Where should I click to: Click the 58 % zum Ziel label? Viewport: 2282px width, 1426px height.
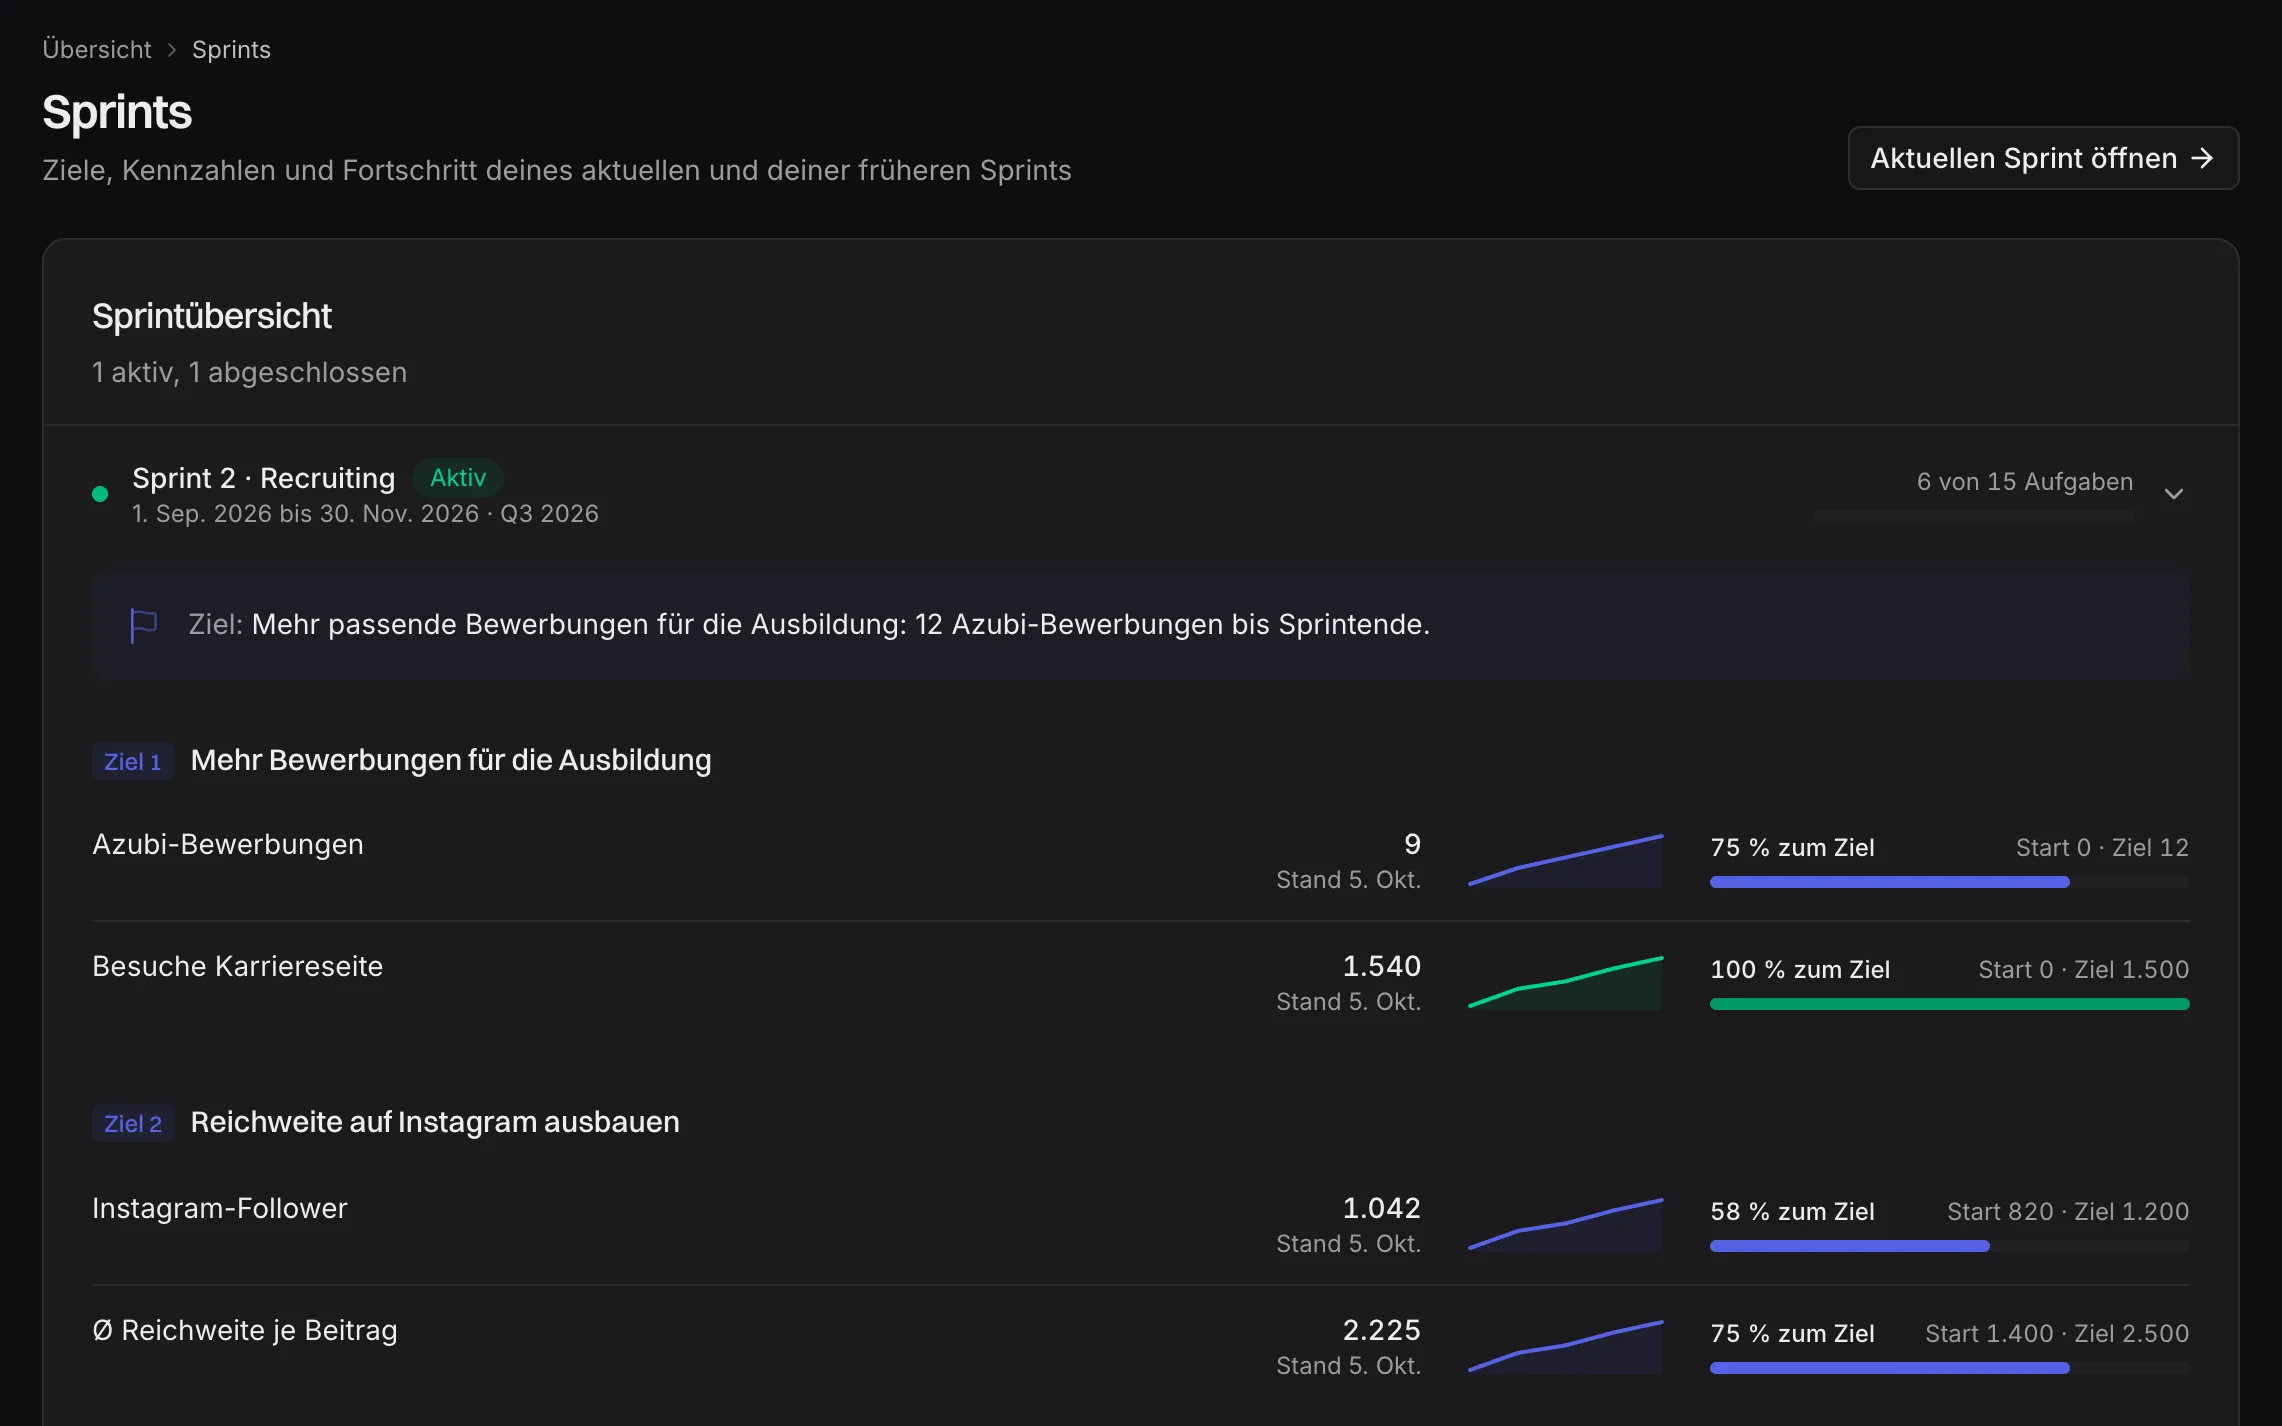[1792, 1211]
